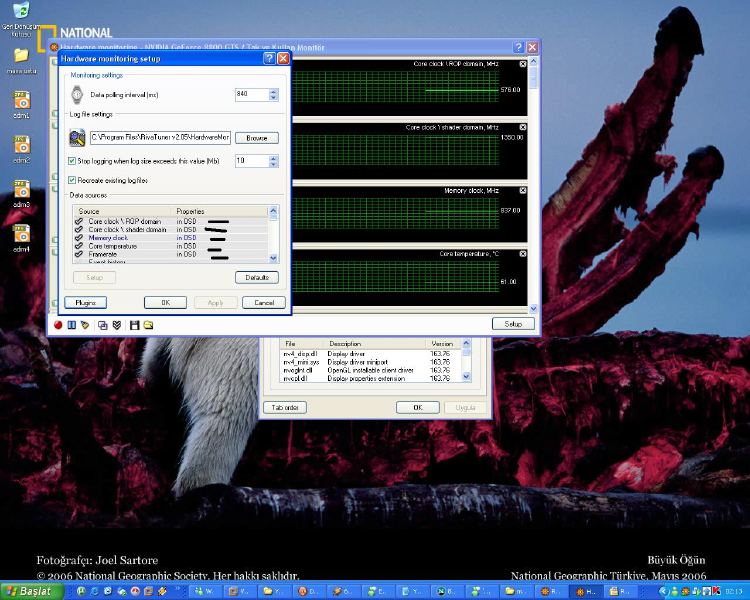Select the OpenGL installable client driver row
The image size is (750, 600).
[x=371, y=370]
